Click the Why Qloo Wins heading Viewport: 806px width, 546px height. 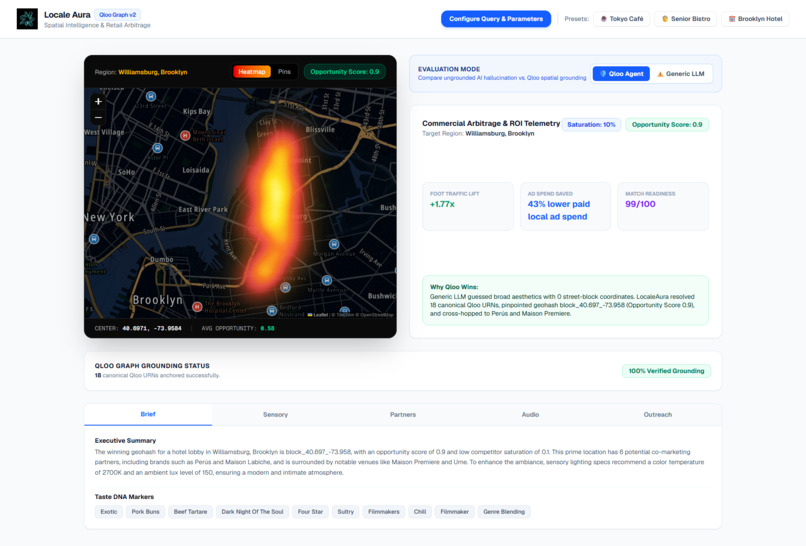454,287
